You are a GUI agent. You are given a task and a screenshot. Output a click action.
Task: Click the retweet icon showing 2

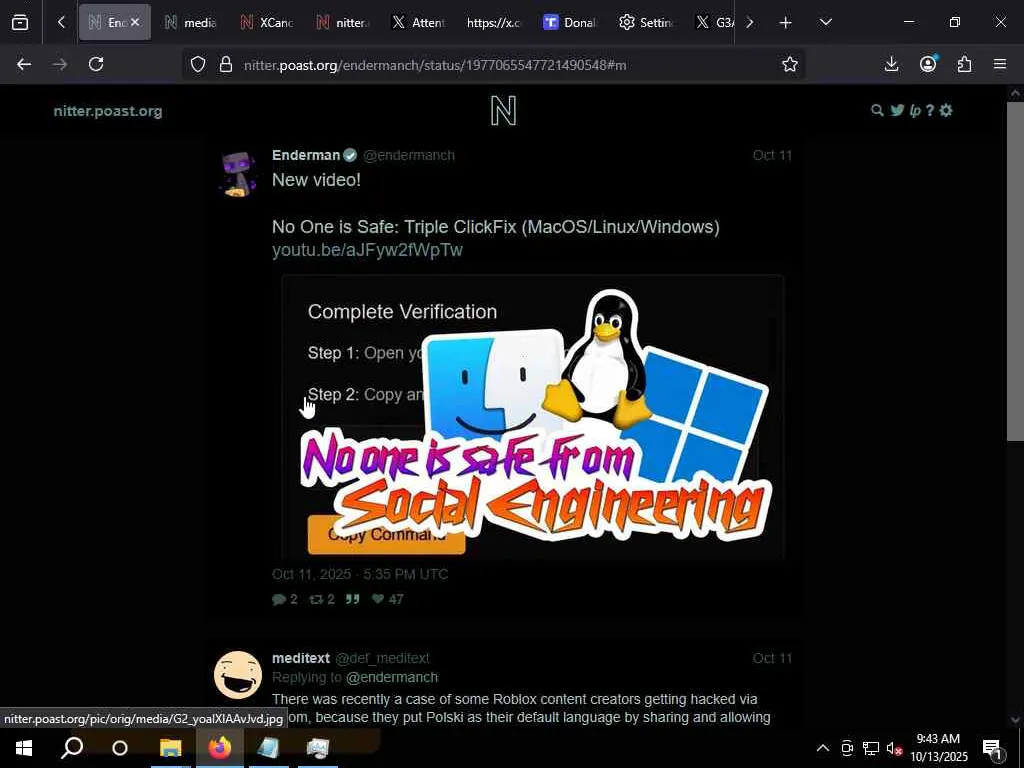(x=316, y=600)
